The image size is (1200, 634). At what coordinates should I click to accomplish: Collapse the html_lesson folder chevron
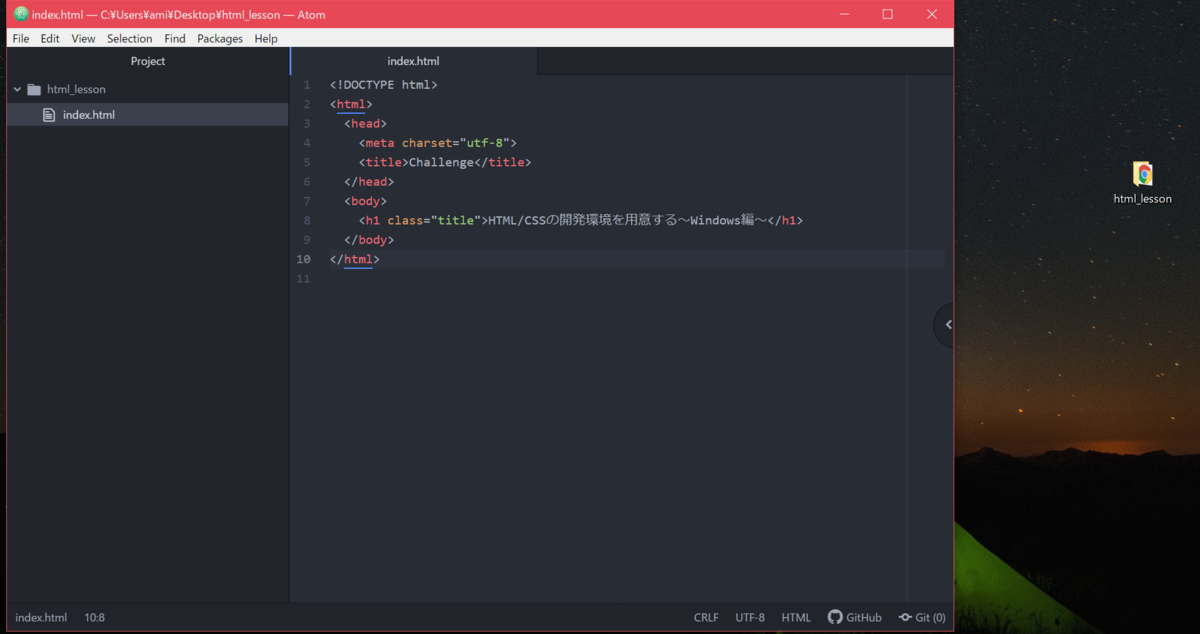[17, 89]
